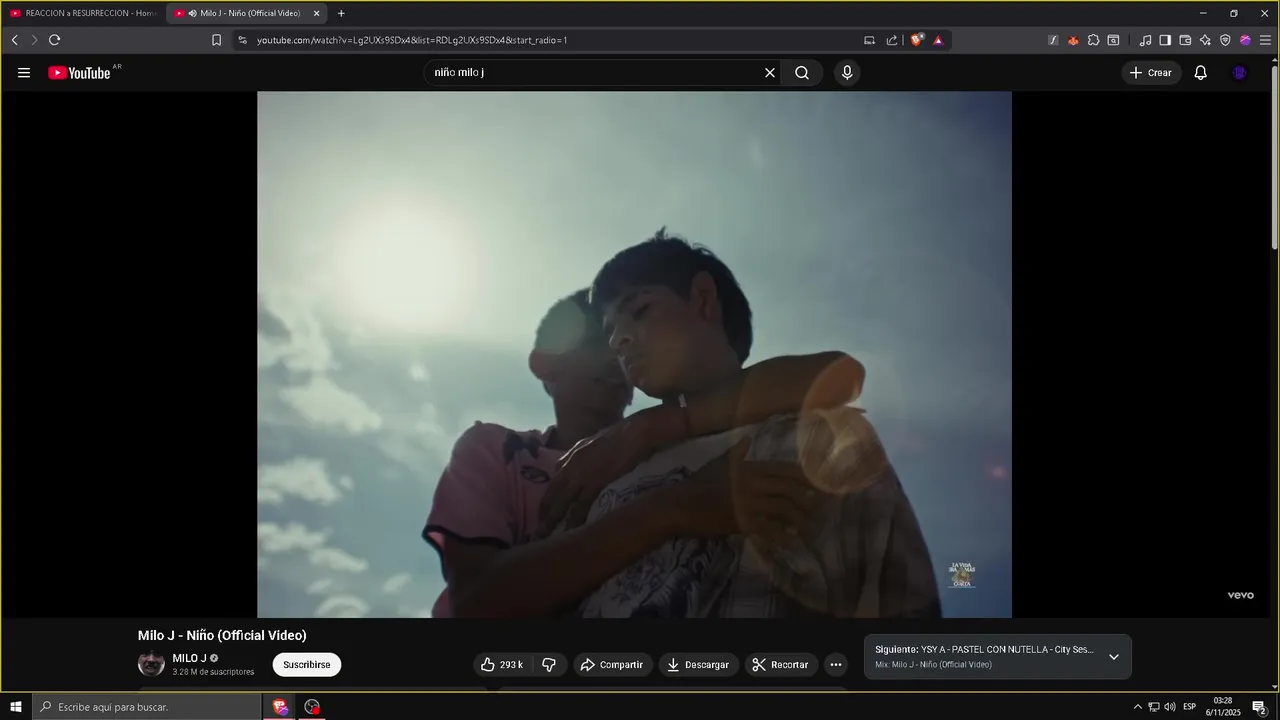Reload the current page
The image size is (1280, 720).
point(54,40)
